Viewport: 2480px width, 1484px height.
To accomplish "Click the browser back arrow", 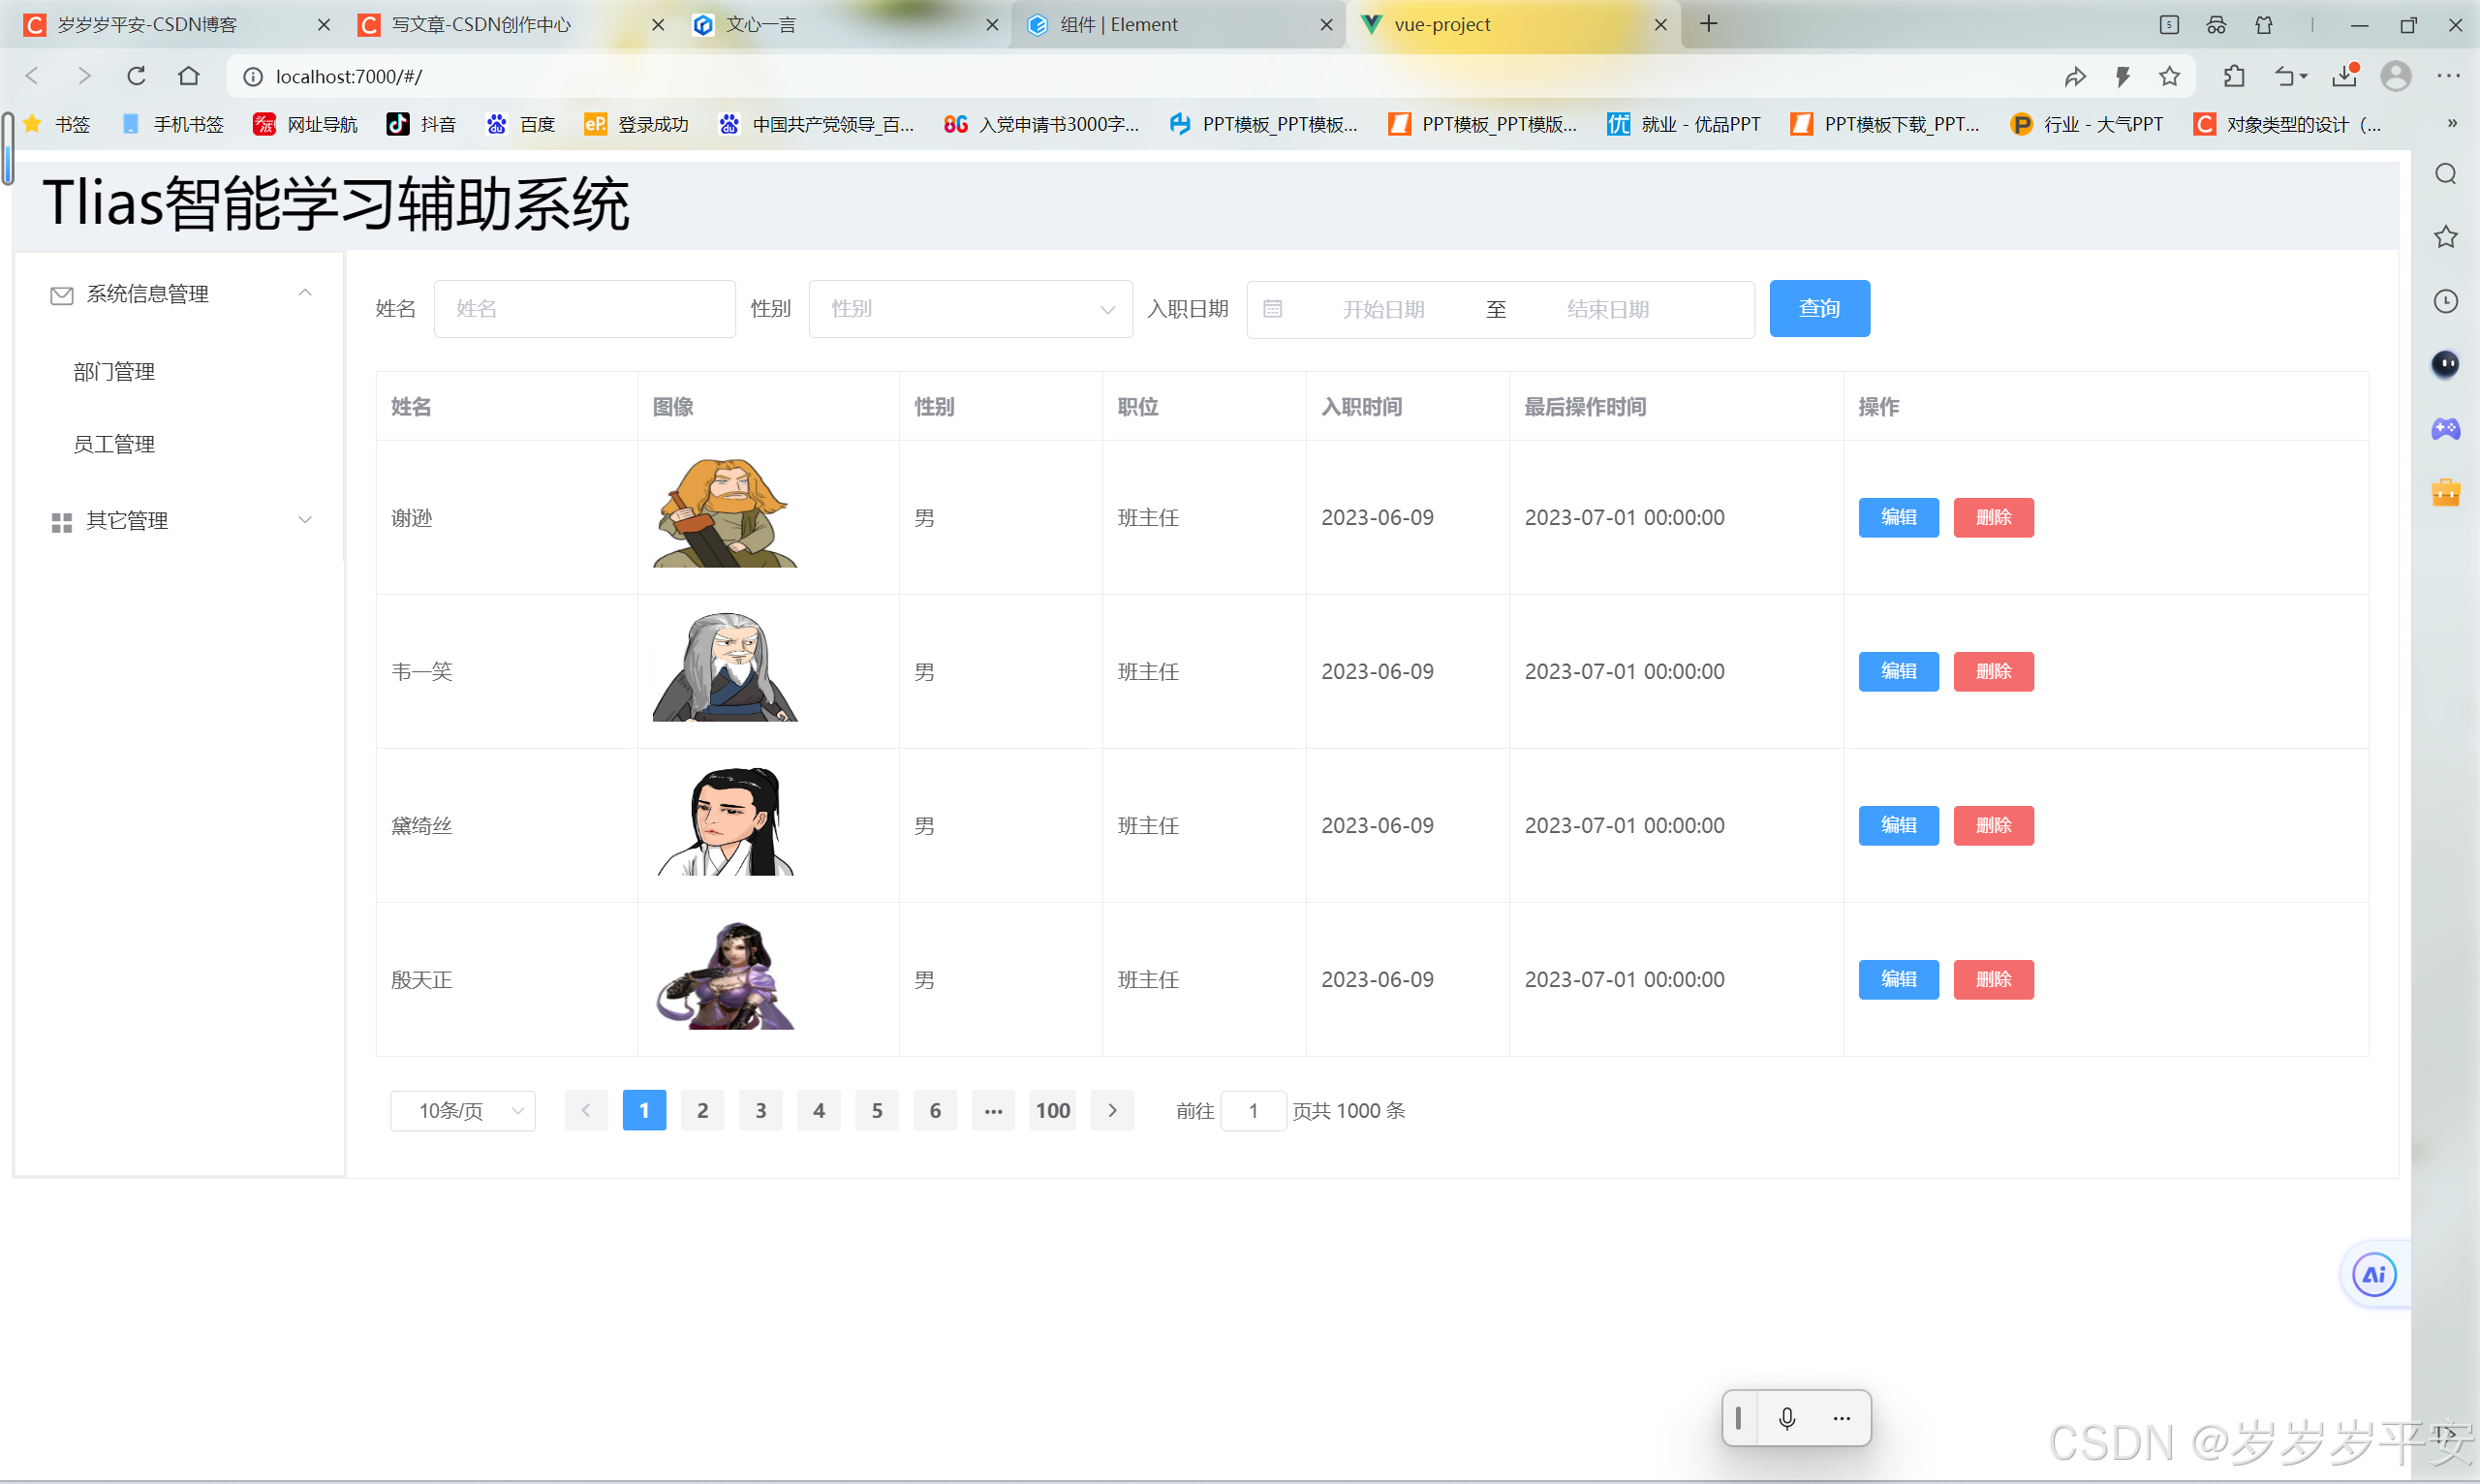I will coord(32,76).
